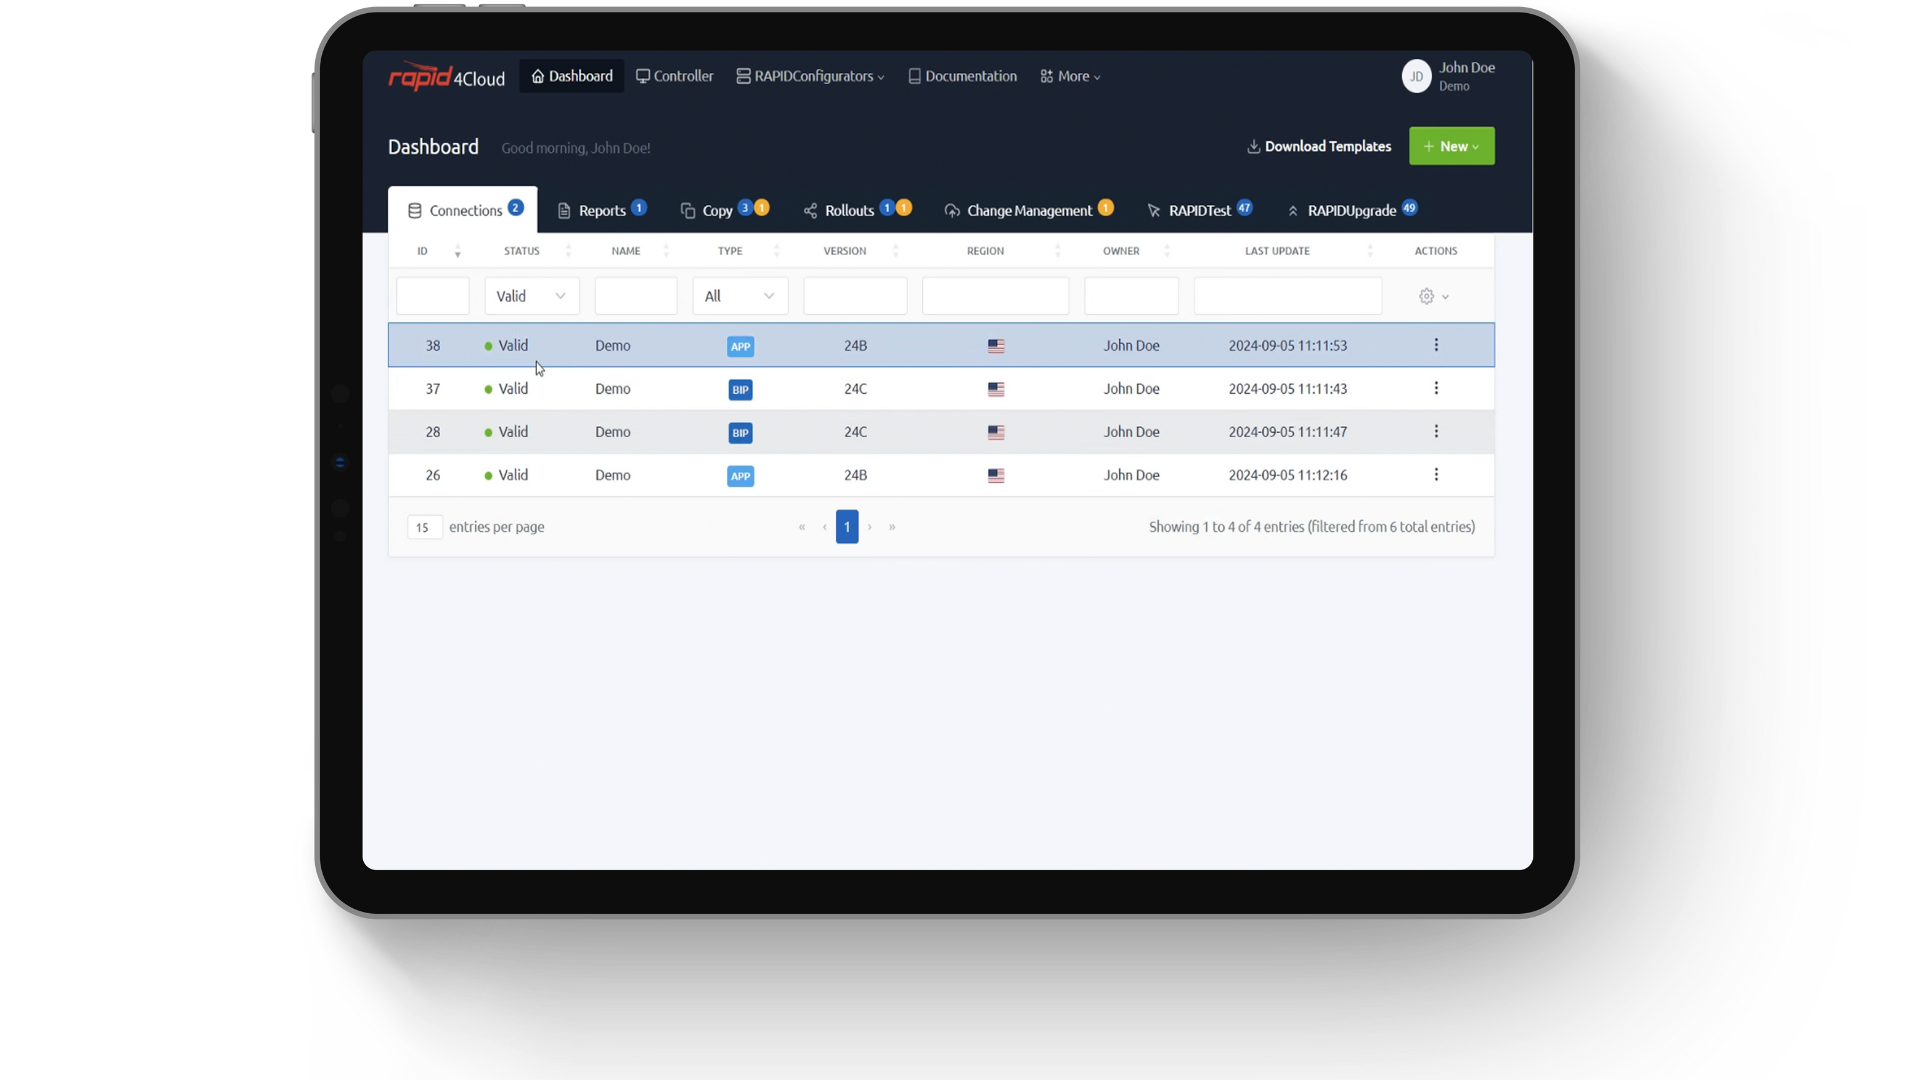
Task: Sort table by NAME column
Action: (x=636, y=251)
